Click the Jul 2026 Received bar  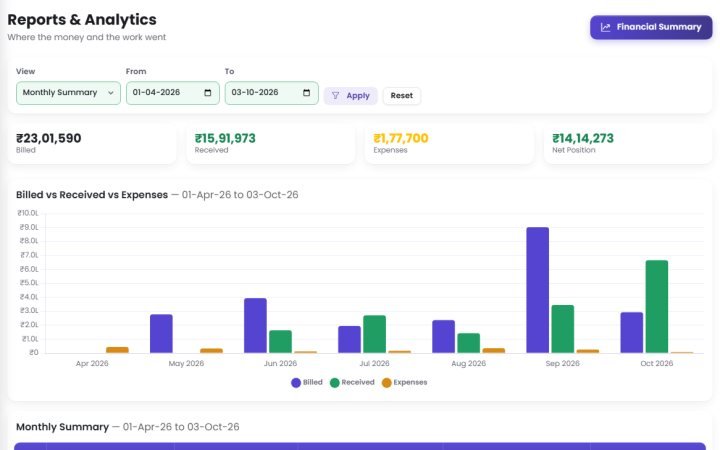tap(374, 334)
